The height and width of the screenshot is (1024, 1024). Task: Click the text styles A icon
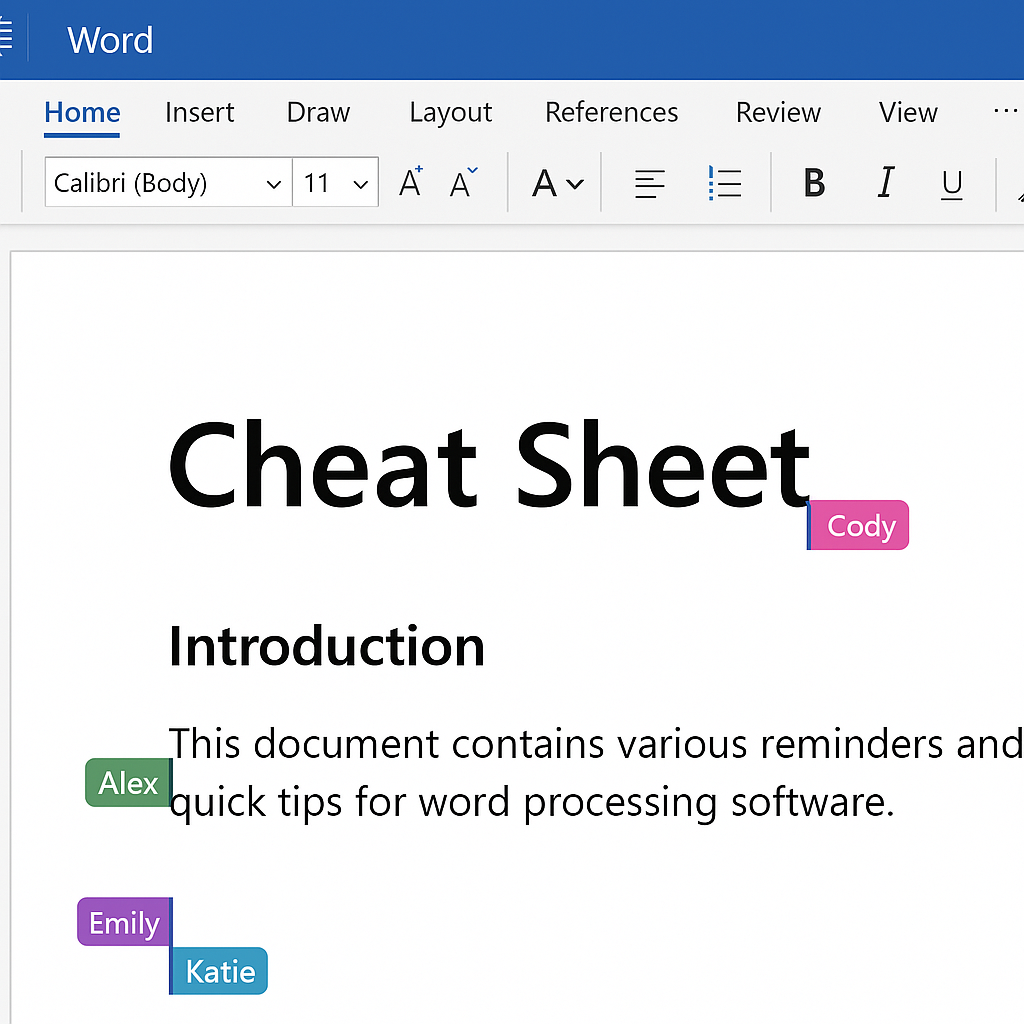point(544,183)
